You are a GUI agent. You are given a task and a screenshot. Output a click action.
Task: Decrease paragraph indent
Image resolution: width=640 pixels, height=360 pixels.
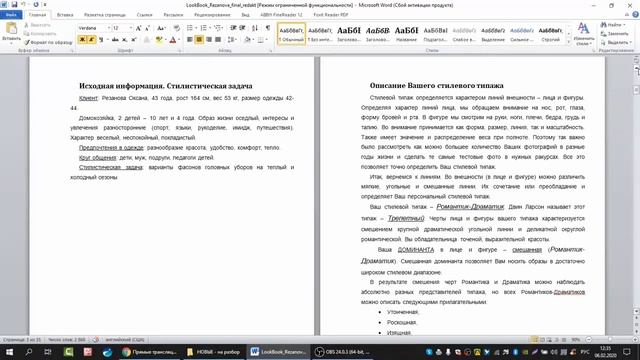pos(233,28)
